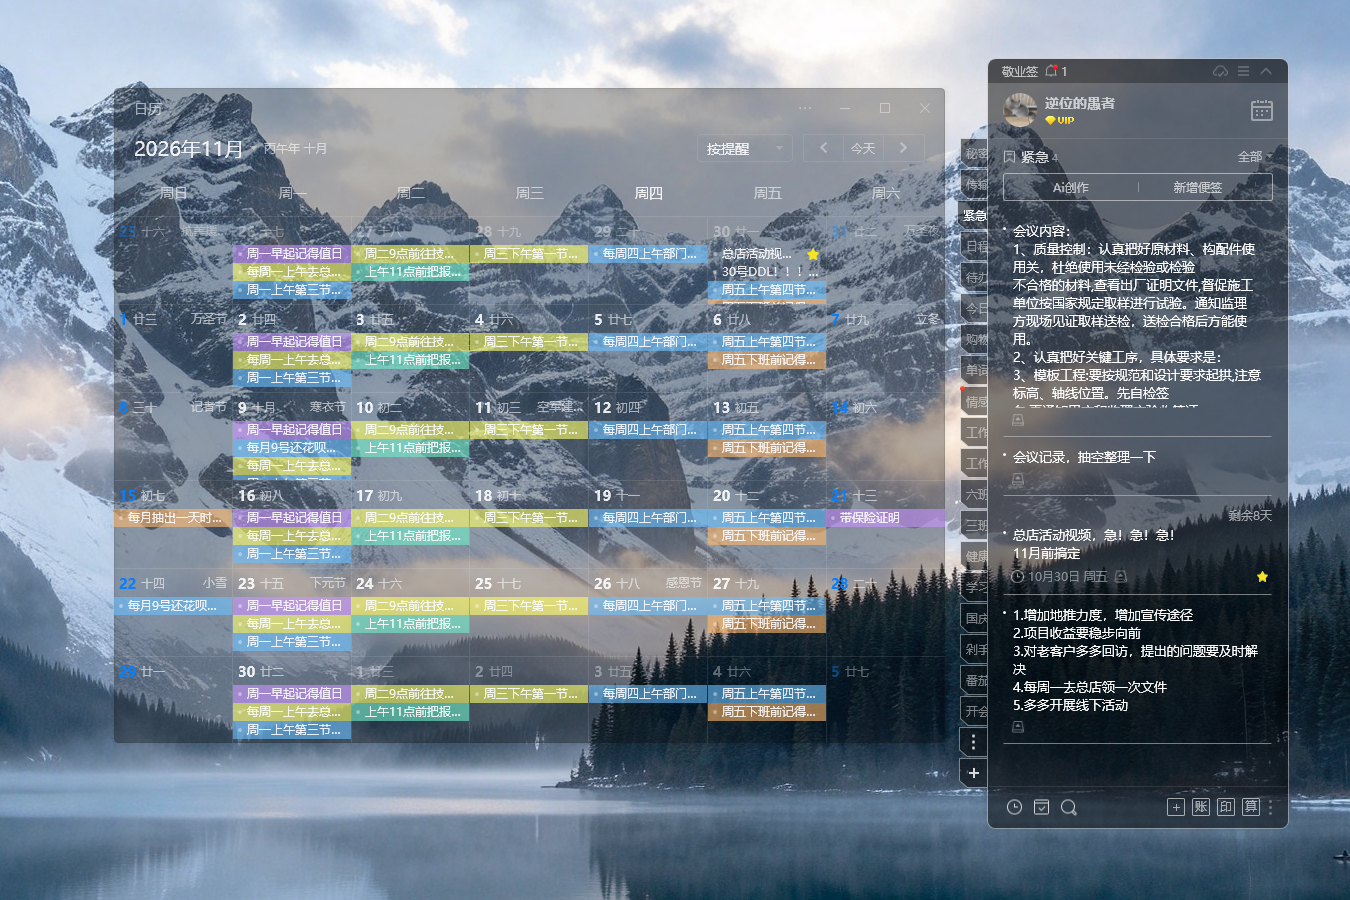
Task: Open the 按提醒 dropdown in 日历
Action: pyautogui.click(x=744, y=149)
